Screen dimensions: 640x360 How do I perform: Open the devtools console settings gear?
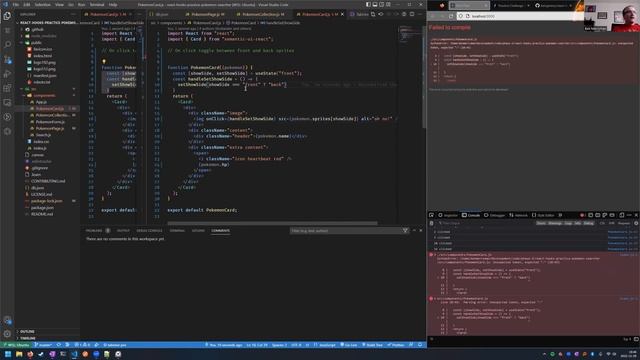coord(636,223)
